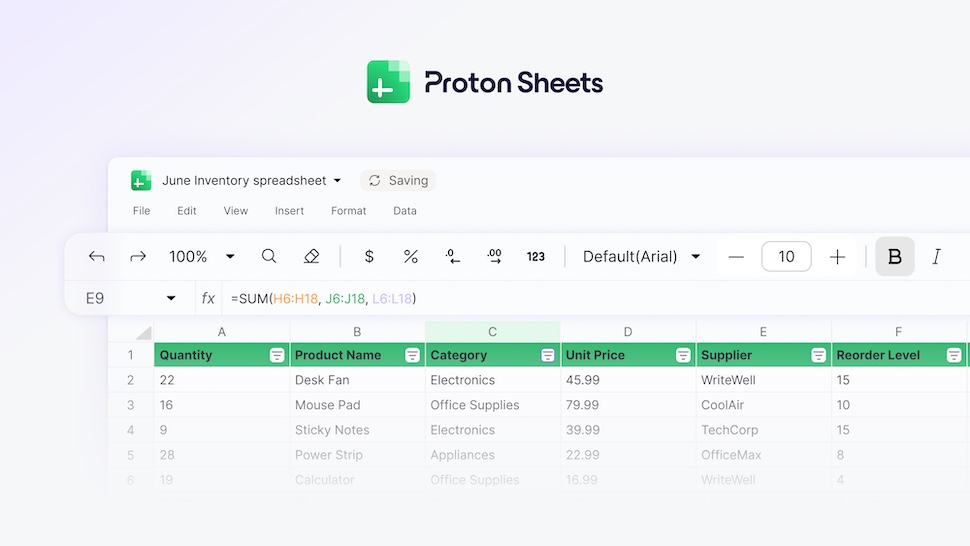This screenshot has height=546, width=970.
Task: Increase font size with plus button
Action: (837, 257)
